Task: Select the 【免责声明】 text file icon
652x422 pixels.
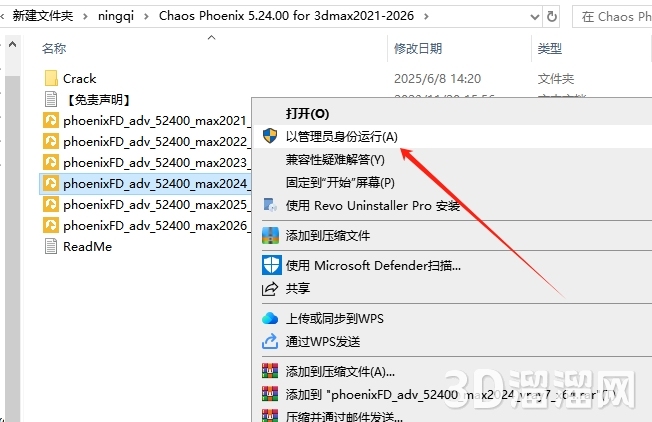Action: 51,99
